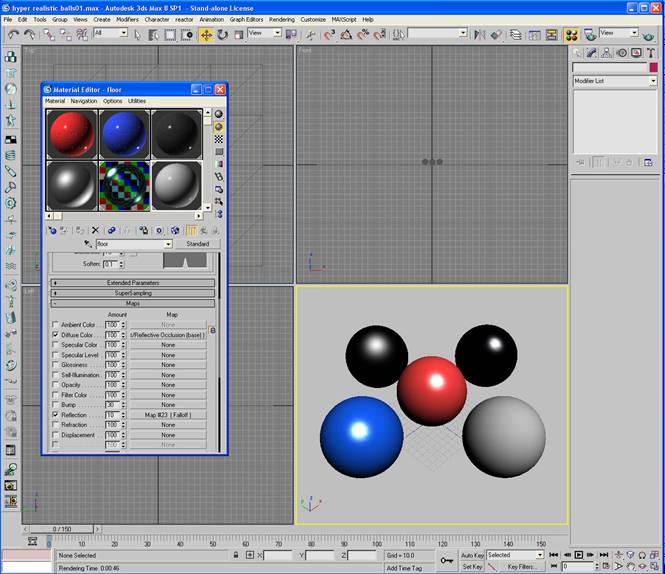
Task: Disable the Reflection map checkbox
Action: [x=55, y=415]
